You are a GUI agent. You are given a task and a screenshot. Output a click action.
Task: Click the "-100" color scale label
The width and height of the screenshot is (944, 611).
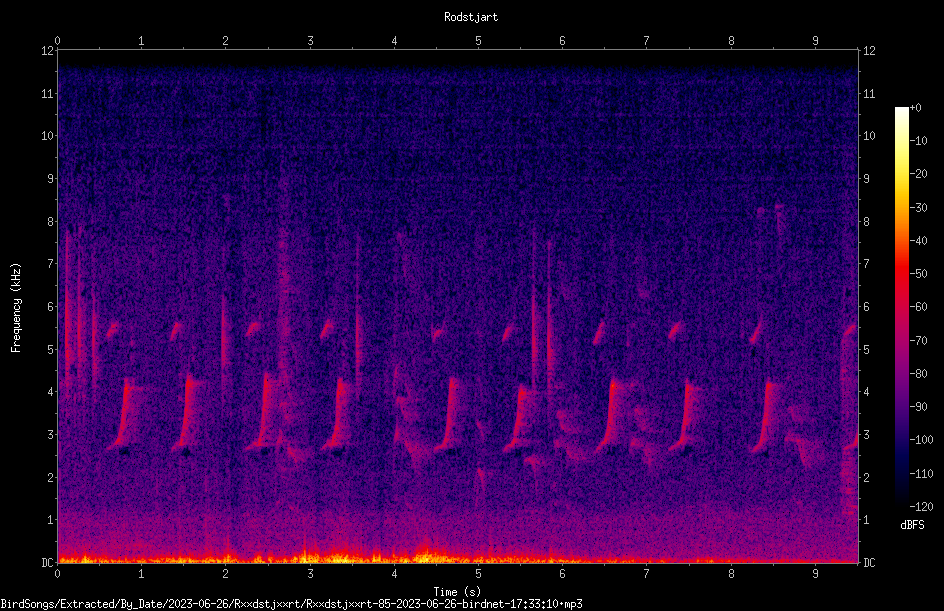point(921,440)
